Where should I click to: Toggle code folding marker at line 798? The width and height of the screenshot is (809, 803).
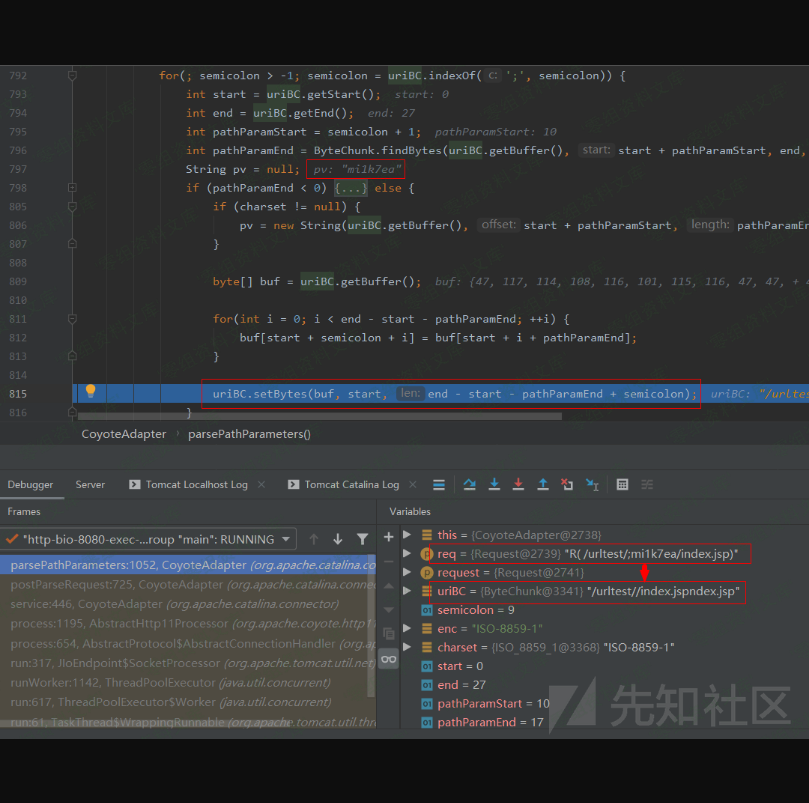(72, 188)
